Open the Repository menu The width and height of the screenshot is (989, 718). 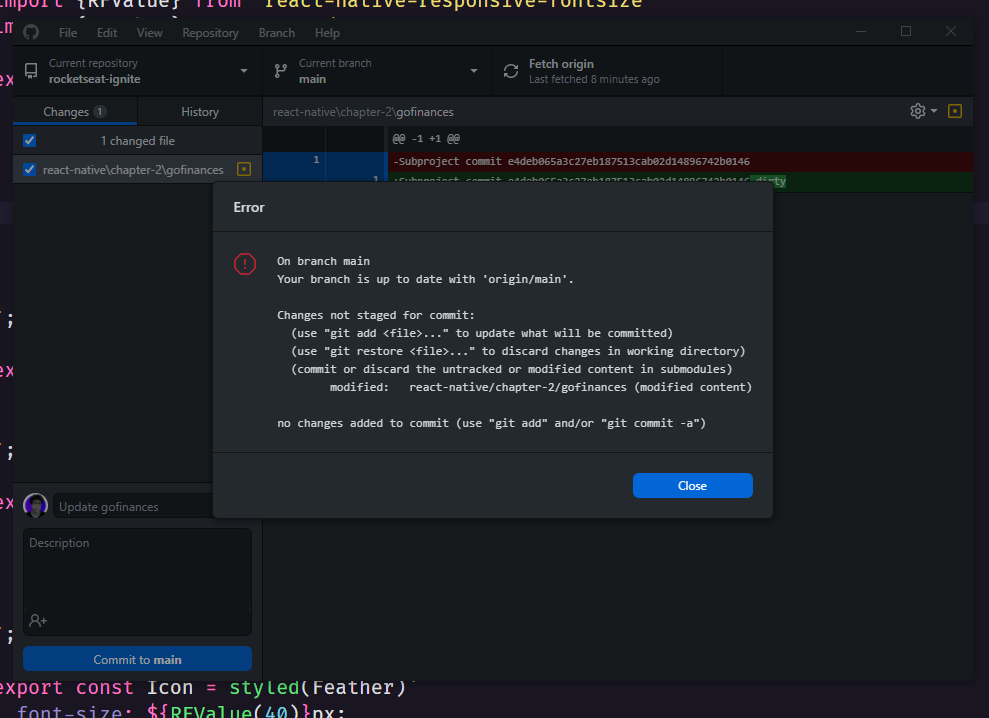tap(210, 32)
